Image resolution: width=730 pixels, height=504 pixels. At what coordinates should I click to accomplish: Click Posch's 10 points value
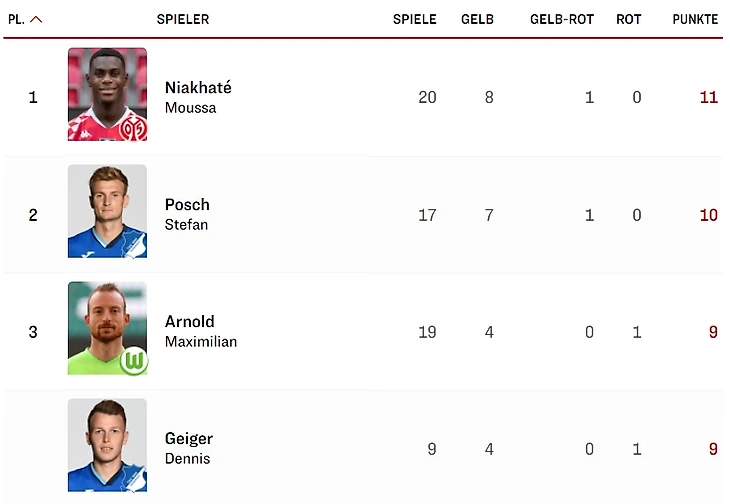click(708, 215)
